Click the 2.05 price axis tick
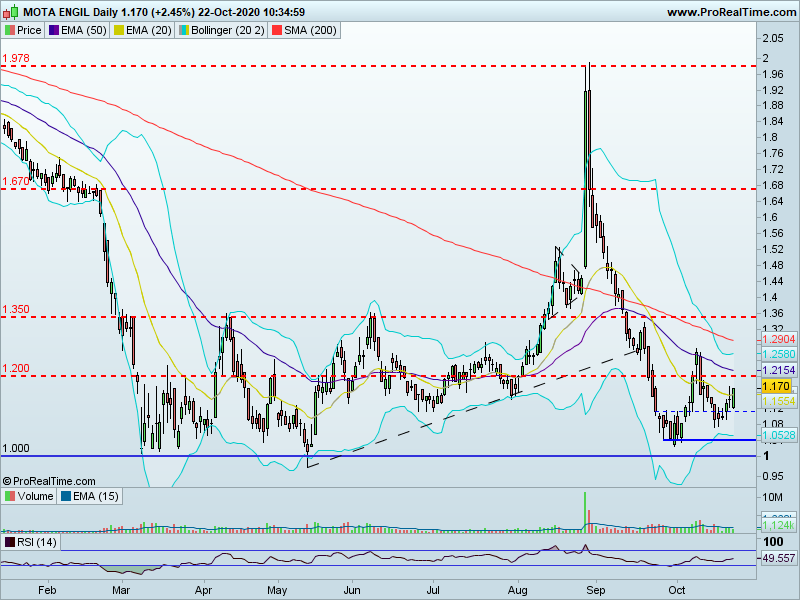Viewport: 800px width, 600px height. (x=773, y=38)
